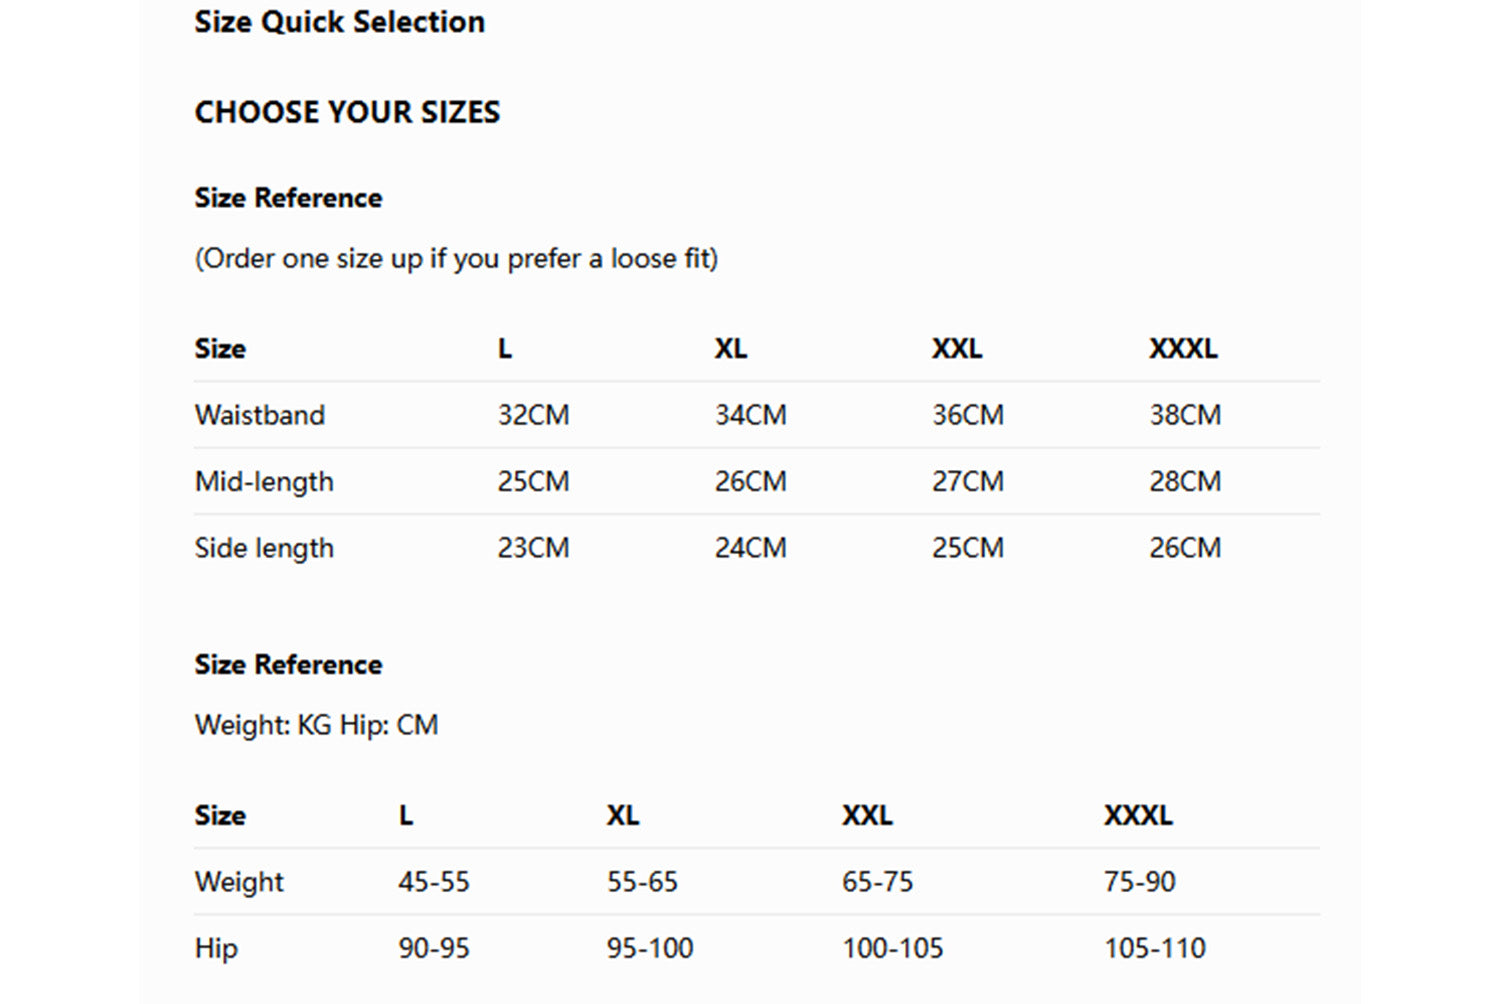Click the Hip row label

(x=216, y=948)
